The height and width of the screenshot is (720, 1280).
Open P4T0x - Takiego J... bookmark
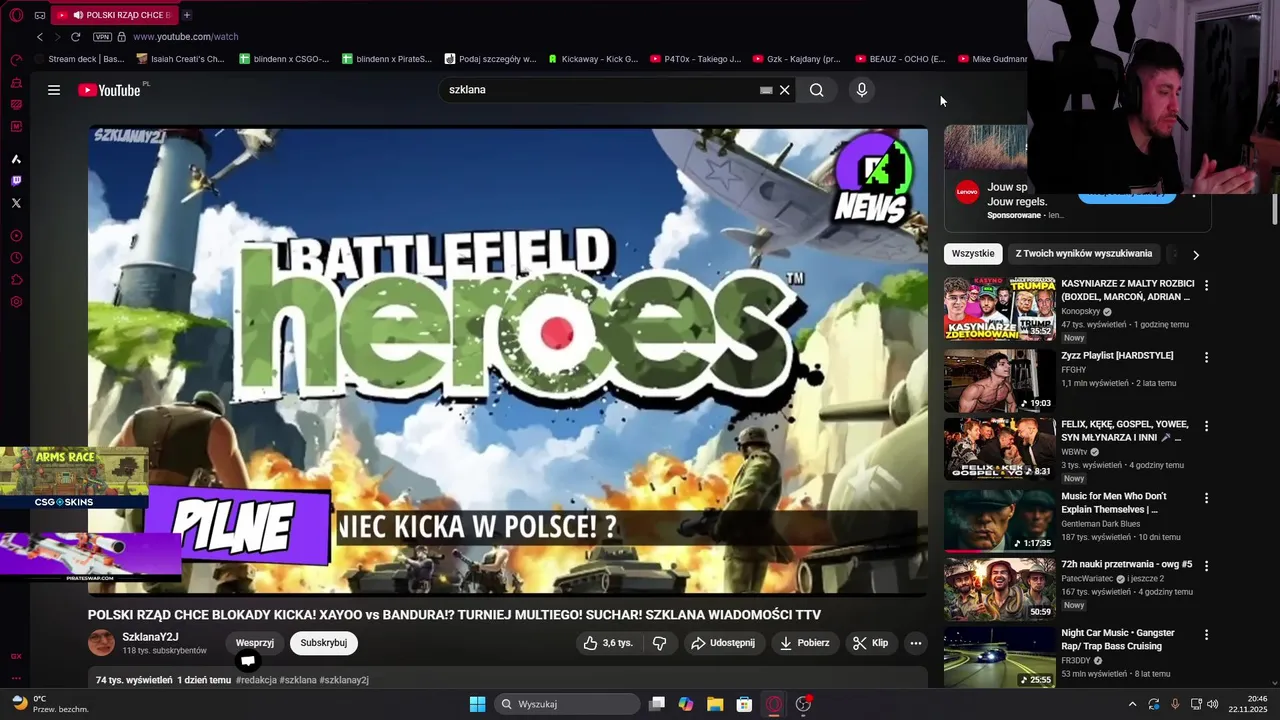click(695, 59)
